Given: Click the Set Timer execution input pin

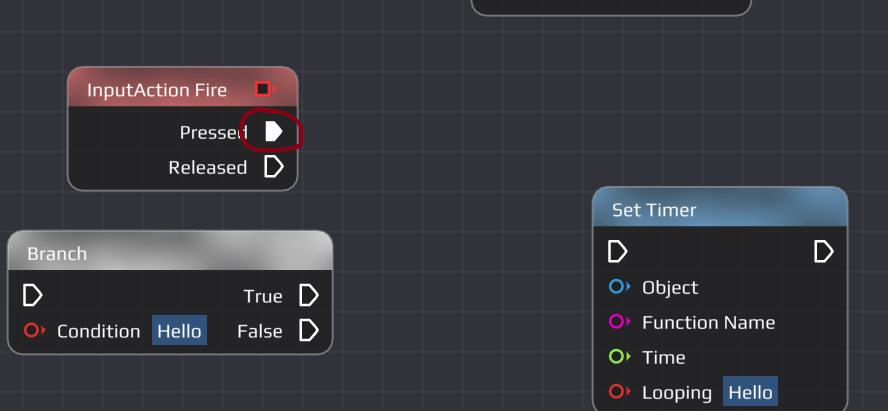Looking at the screenshot, I should click(x=617, y=252).
